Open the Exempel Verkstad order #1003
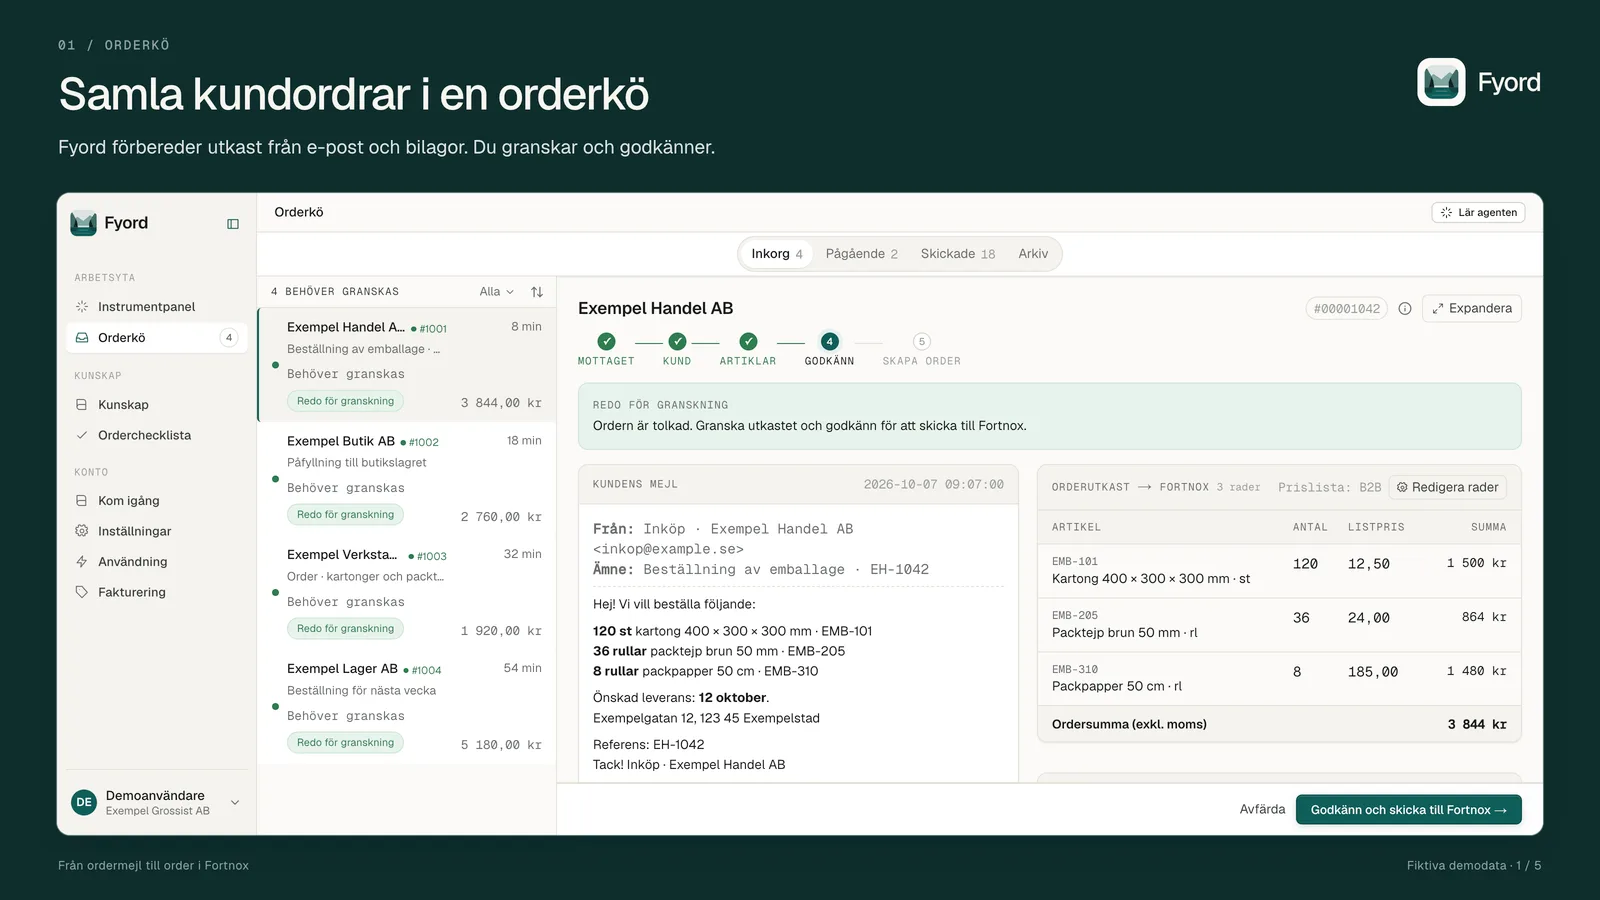The width and height of the screenshot is (1600, 900). [x=407, y=592]
